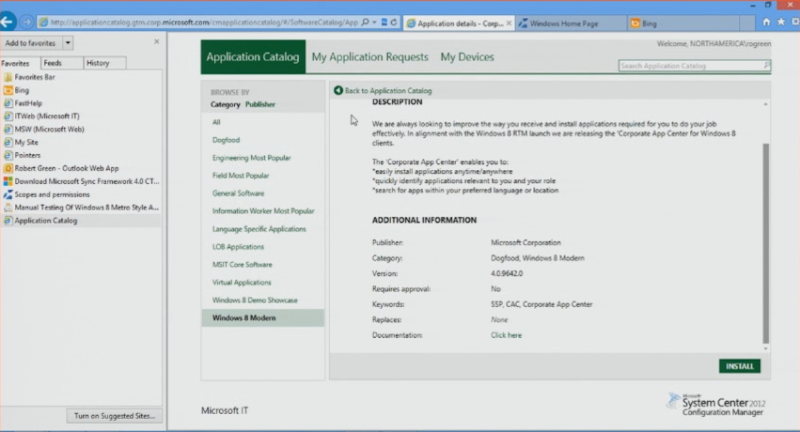This screenshot has height=432, width=800.
Task: Switch to the Bing browser tab
Action: coord(684,23)
